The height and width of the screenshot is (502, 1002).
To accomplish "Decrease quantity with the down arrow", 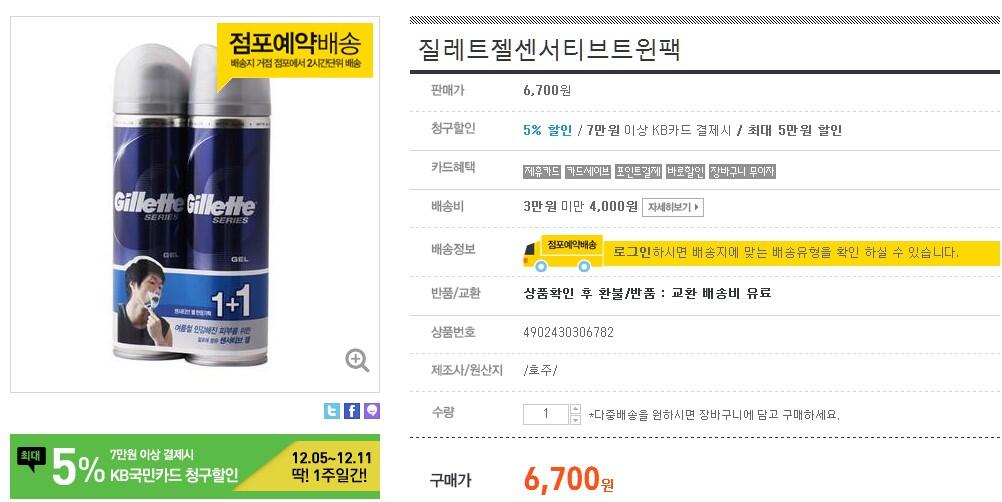I will 575,420.
